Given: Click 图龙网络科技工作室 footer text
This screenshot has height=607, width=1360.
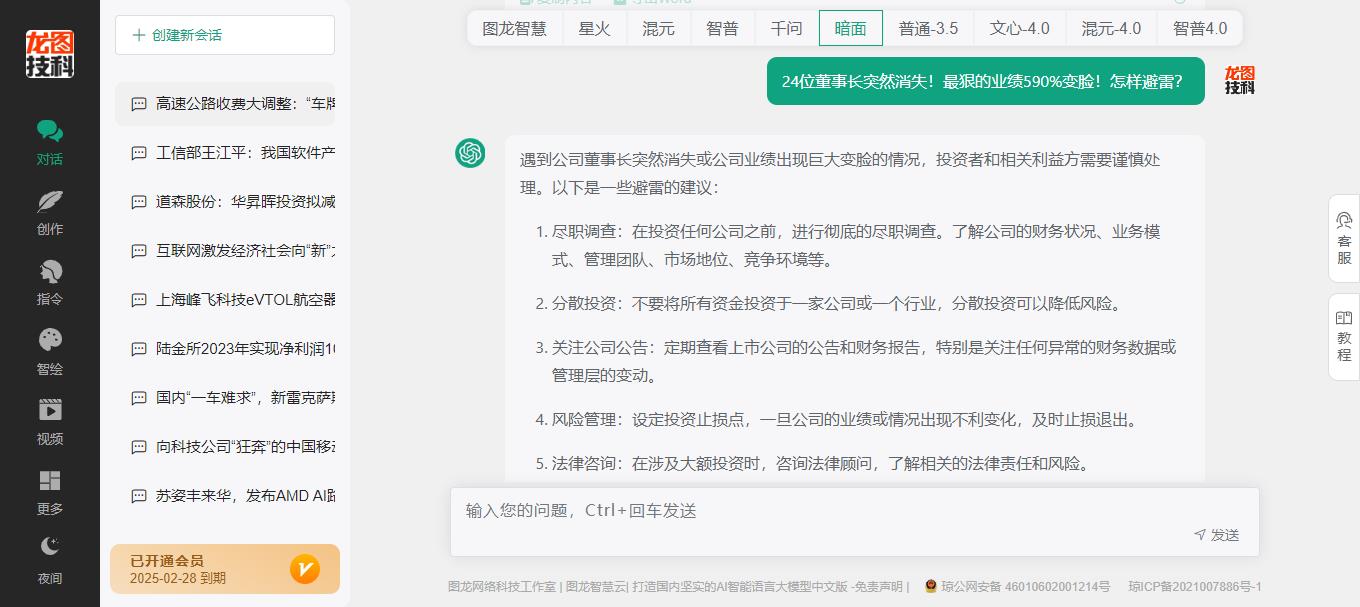Looking at the screenshot, I should (502, 587).
